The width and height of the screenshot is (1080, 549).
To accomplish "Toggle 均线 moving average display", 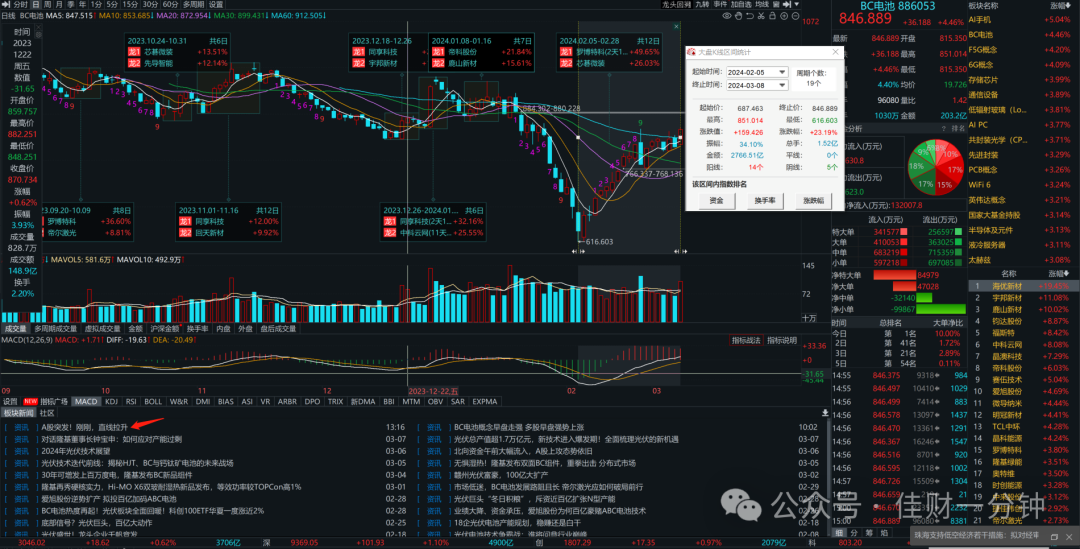I will (x=762, y=4).
